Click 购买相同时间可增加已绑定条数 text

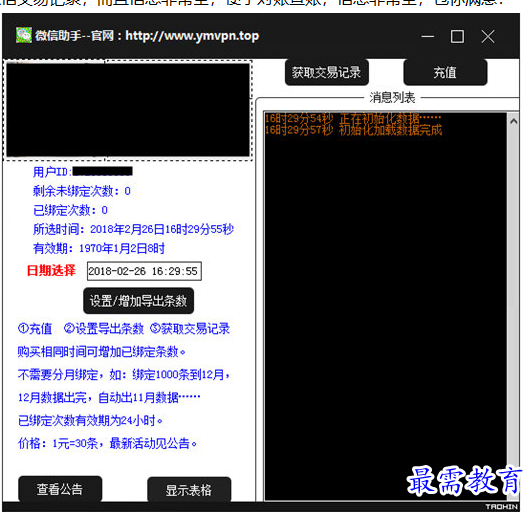click(x=102, y=352)
